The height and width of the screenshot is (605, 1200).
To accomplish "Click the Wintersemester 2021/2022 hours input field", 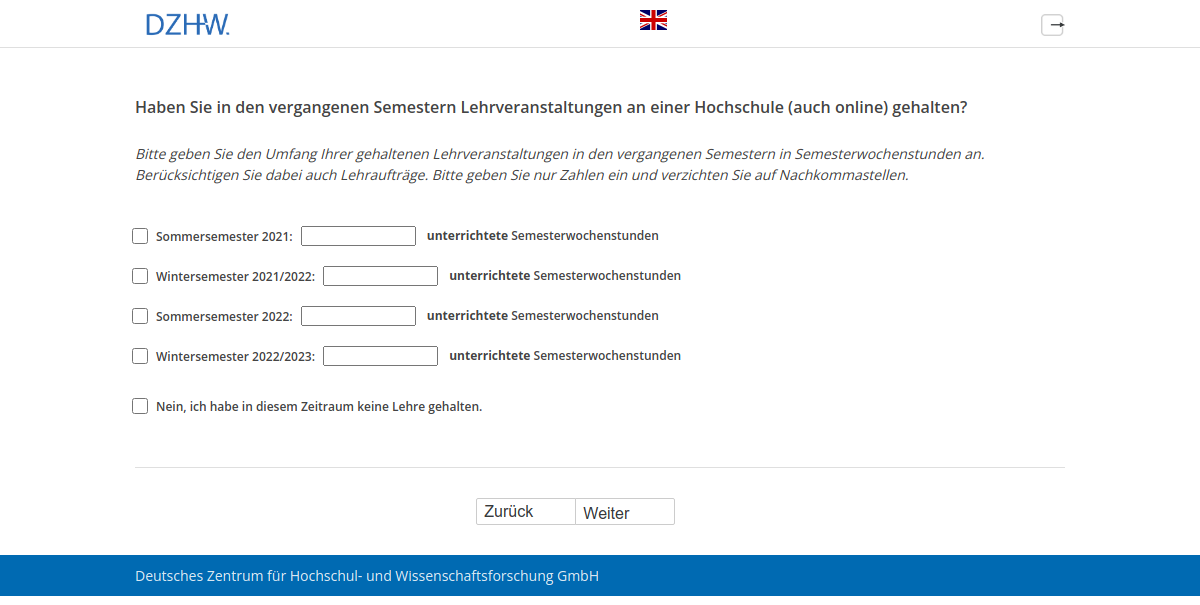I will tap(380, 275).
